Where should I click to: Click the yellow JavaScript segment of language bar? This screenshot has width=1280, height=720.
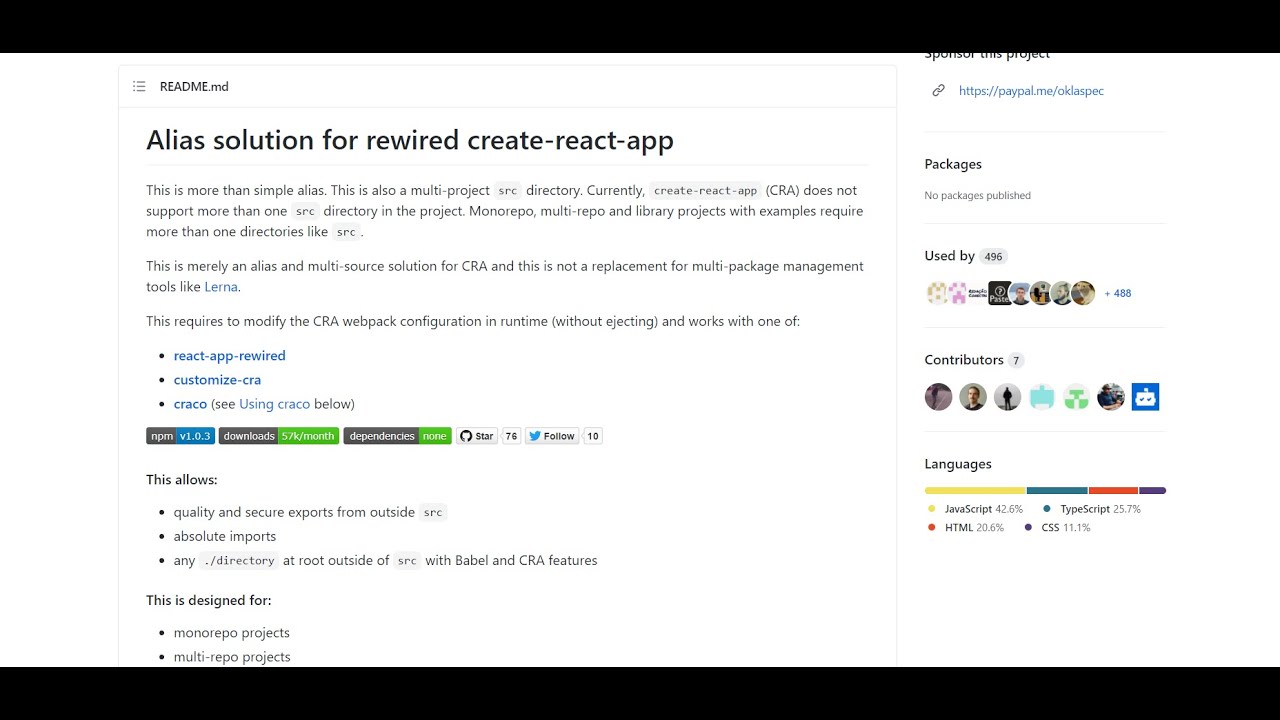[x=975, y=490]
